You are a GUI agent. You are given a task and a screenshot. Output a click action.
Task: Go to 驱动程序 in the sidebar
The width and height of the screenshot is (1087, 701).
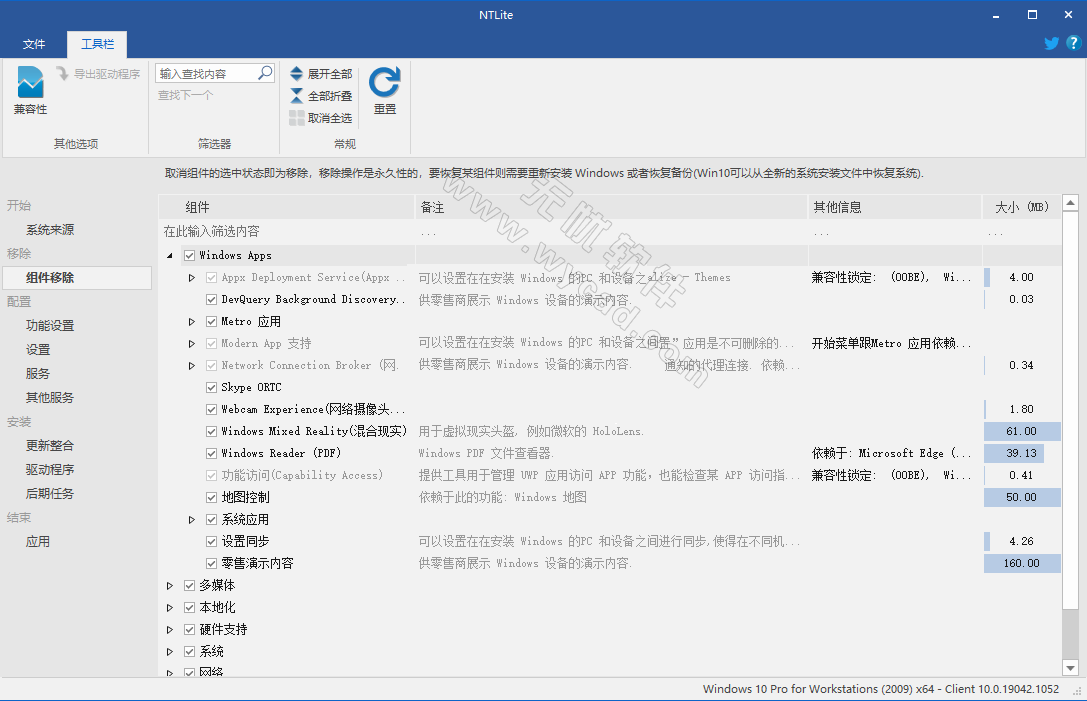(x=50, y=469)
